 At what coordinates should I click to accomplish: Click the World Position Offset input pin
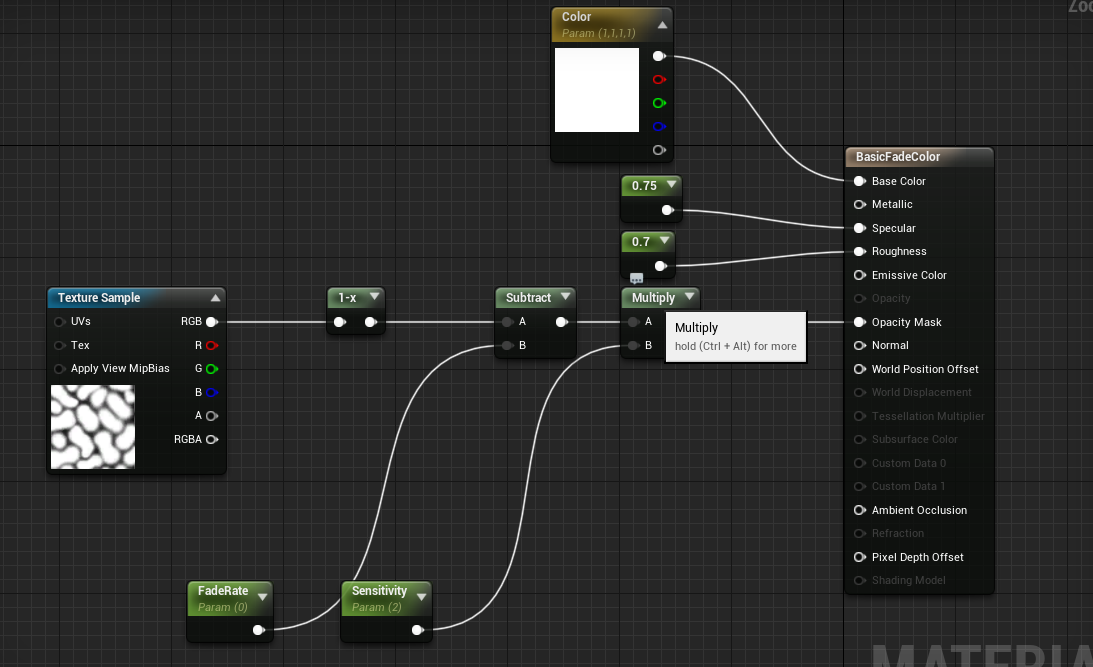click(x=859, y=369)
